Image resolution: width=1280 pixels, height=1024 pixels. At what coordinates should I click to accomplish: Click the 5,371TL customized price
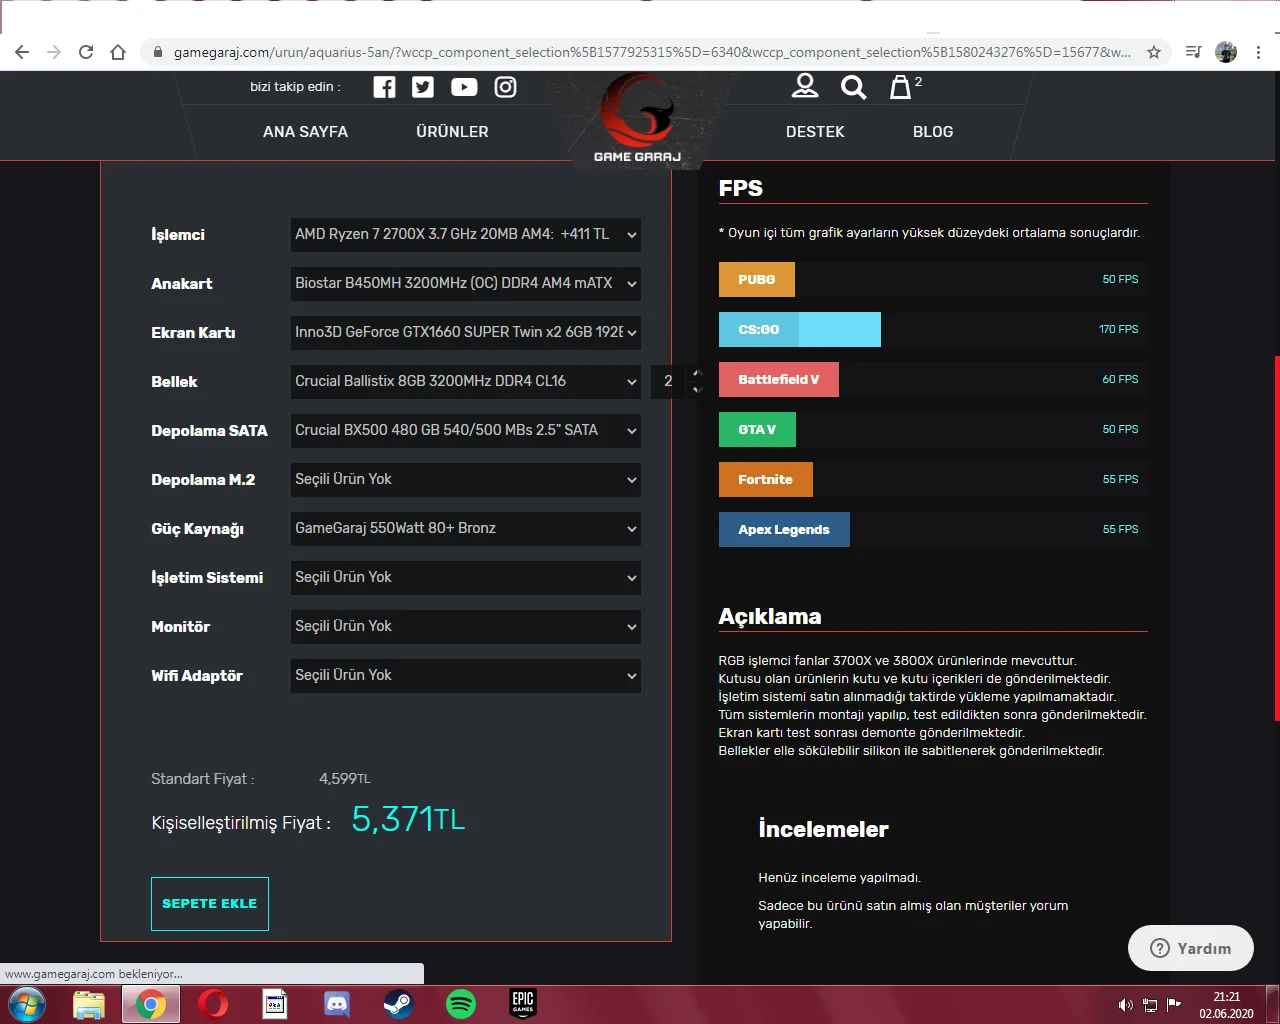[x=408, y=820]
